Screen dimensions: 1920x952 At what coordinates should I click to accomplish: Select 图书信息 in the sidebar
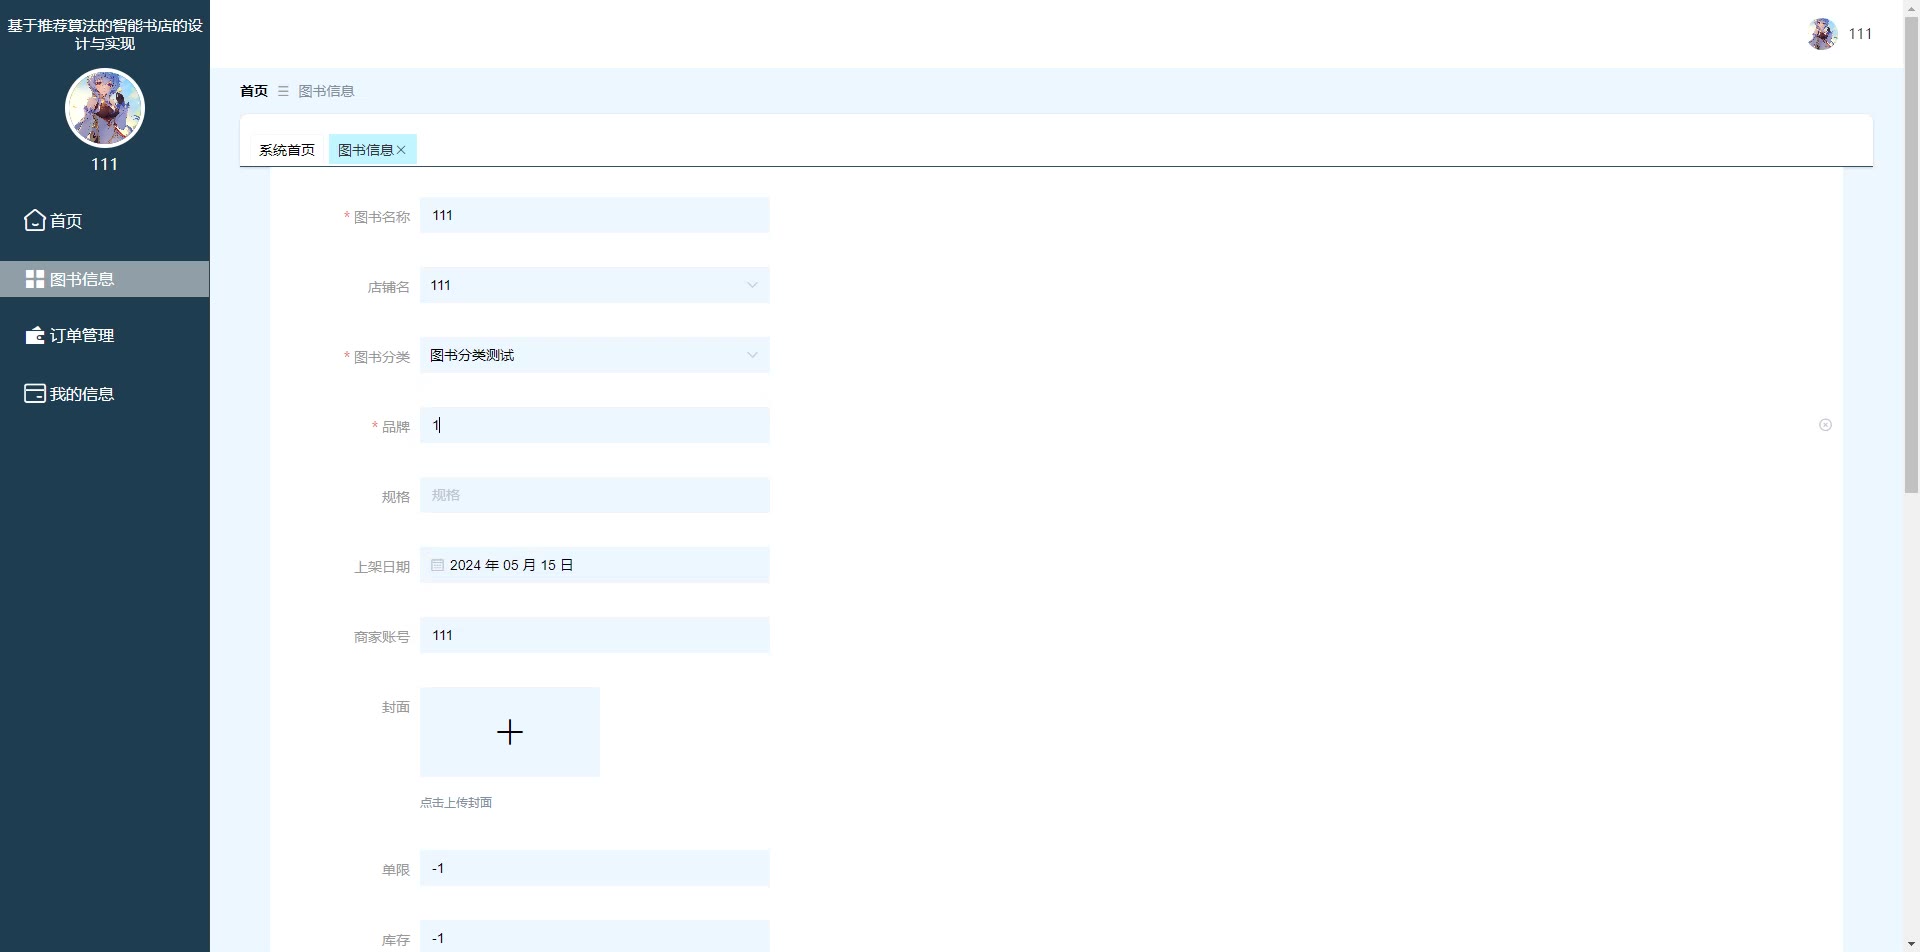click(104, 279)
